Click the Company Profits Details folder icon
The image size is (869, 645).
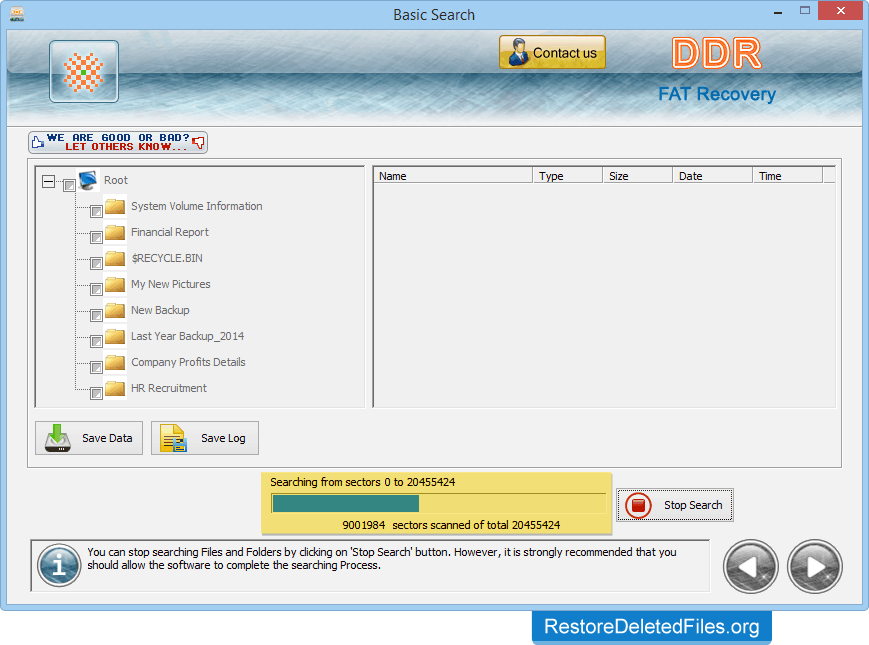[x=115, y=362]
